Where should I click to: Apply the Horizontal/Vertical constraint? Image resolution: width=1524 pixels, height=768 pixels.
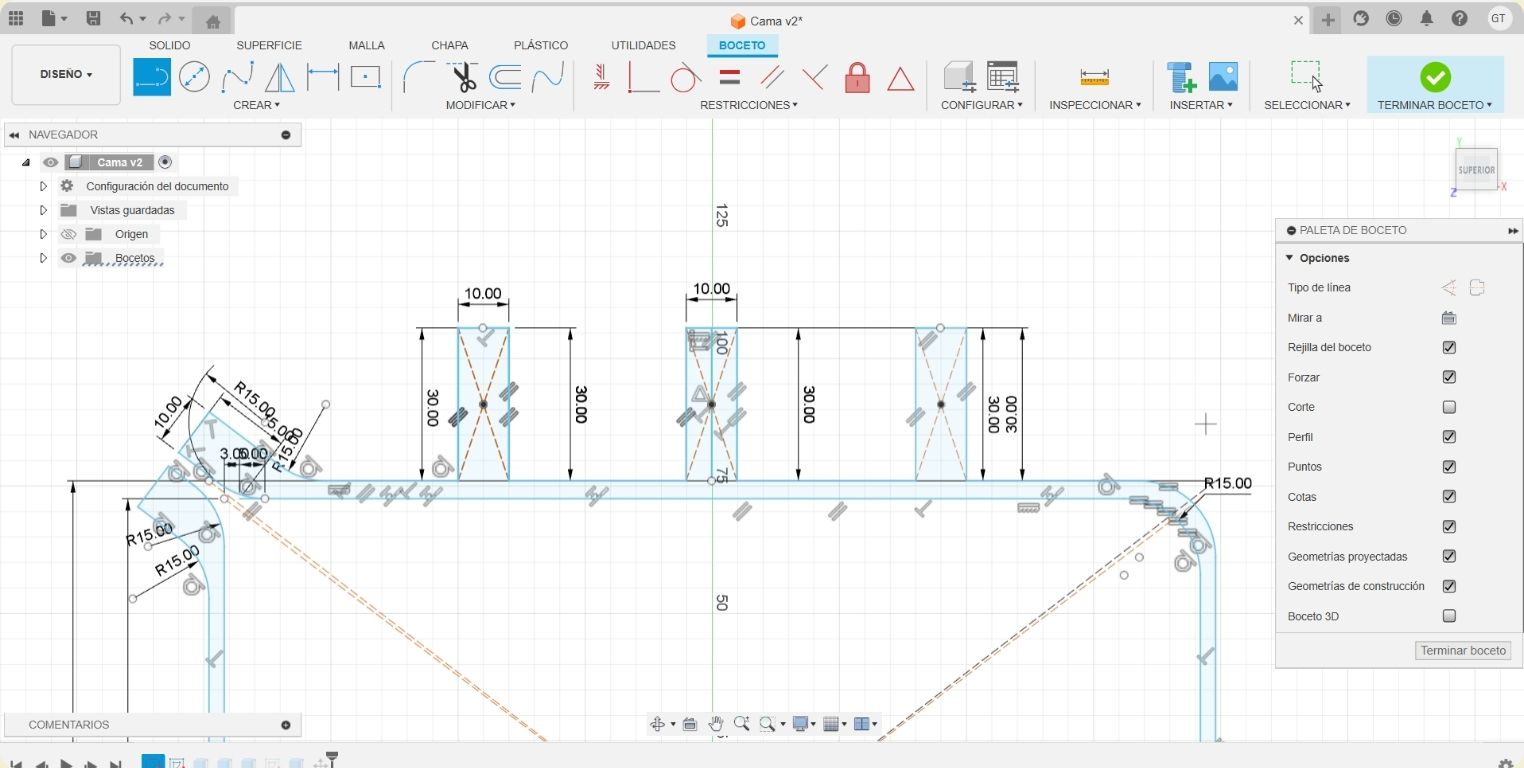click(x=601, y=77)
